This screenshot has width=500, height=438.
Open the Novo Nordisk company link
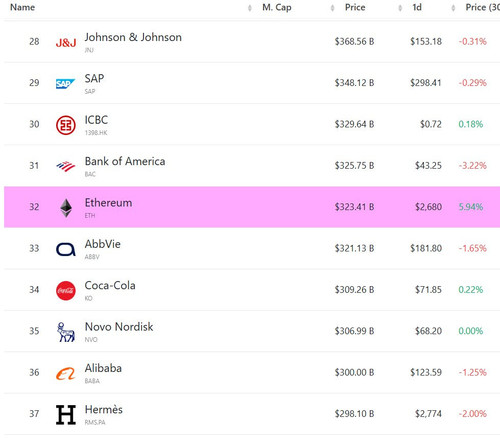coord(119,327)
